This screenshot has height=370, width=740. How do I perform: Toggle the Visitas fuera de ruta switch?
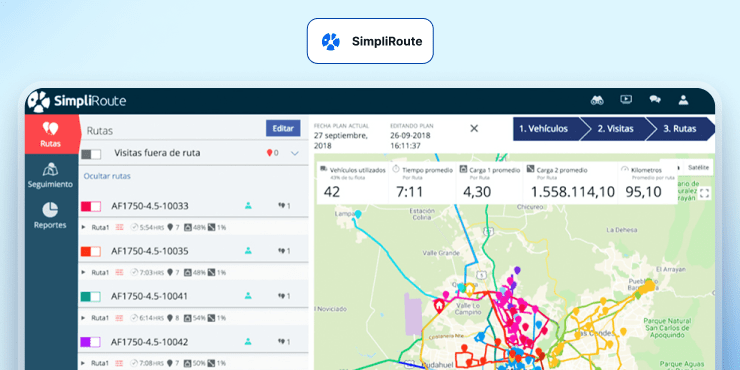click(91, 154)
